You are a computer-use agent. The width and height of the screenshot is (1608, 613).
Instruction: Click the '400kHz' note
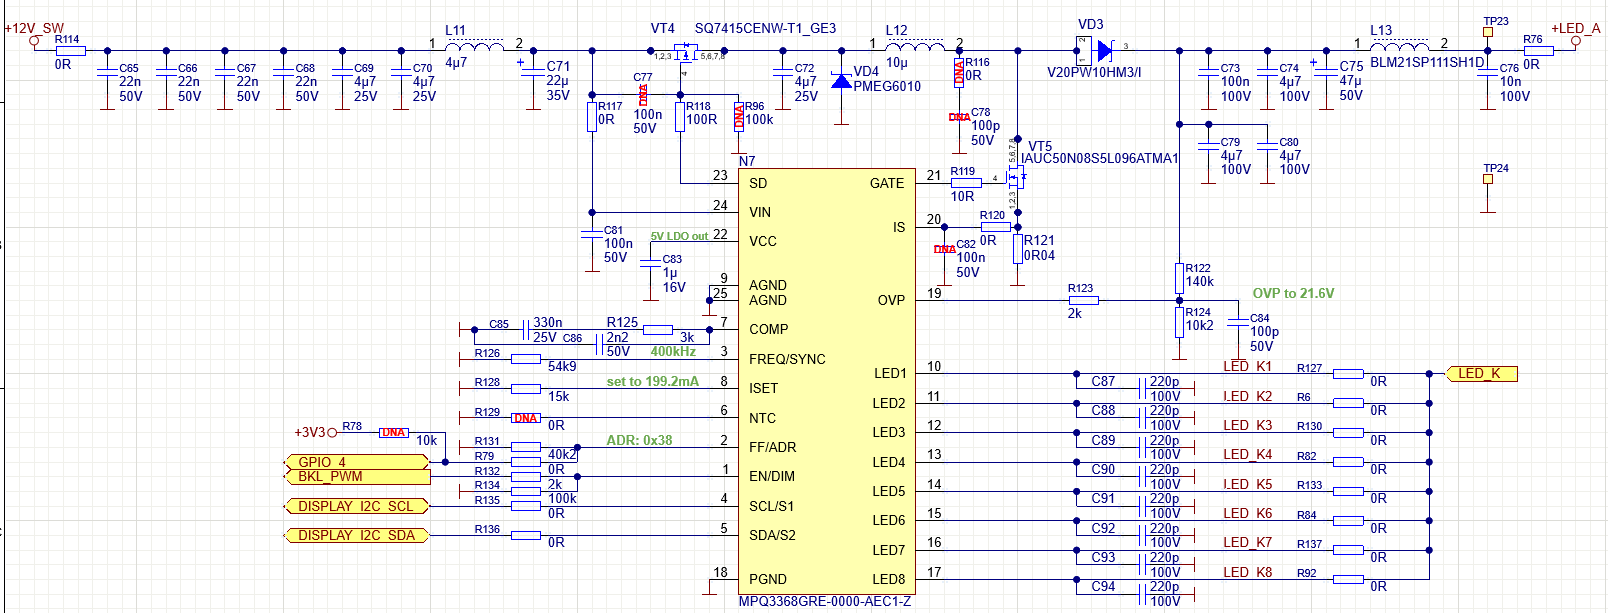point(673,351)
